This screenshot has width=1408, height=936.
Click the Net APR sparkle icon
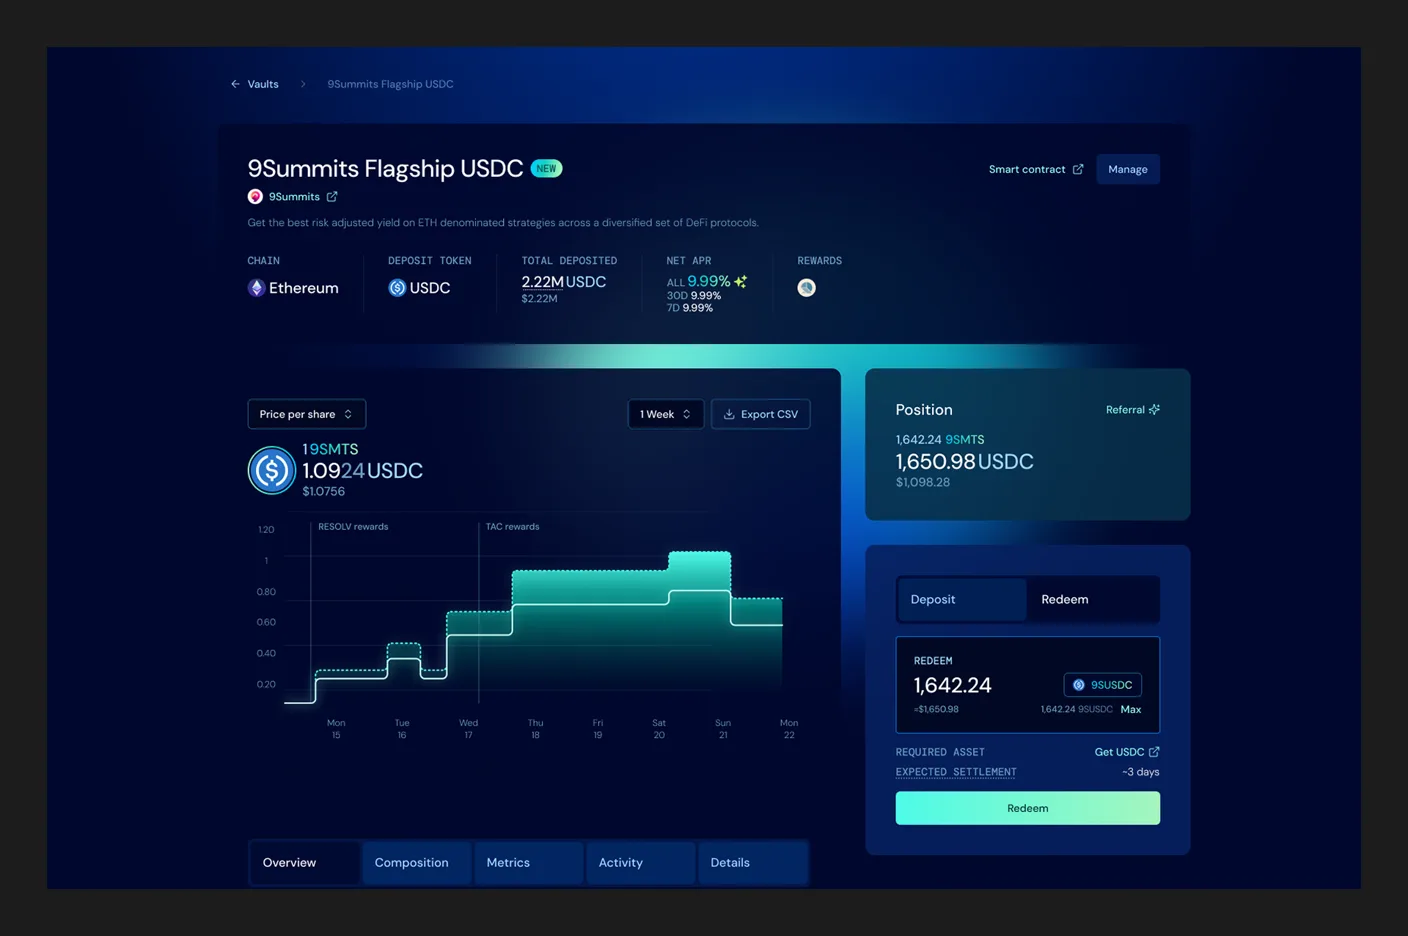click(x=741, y=282)
